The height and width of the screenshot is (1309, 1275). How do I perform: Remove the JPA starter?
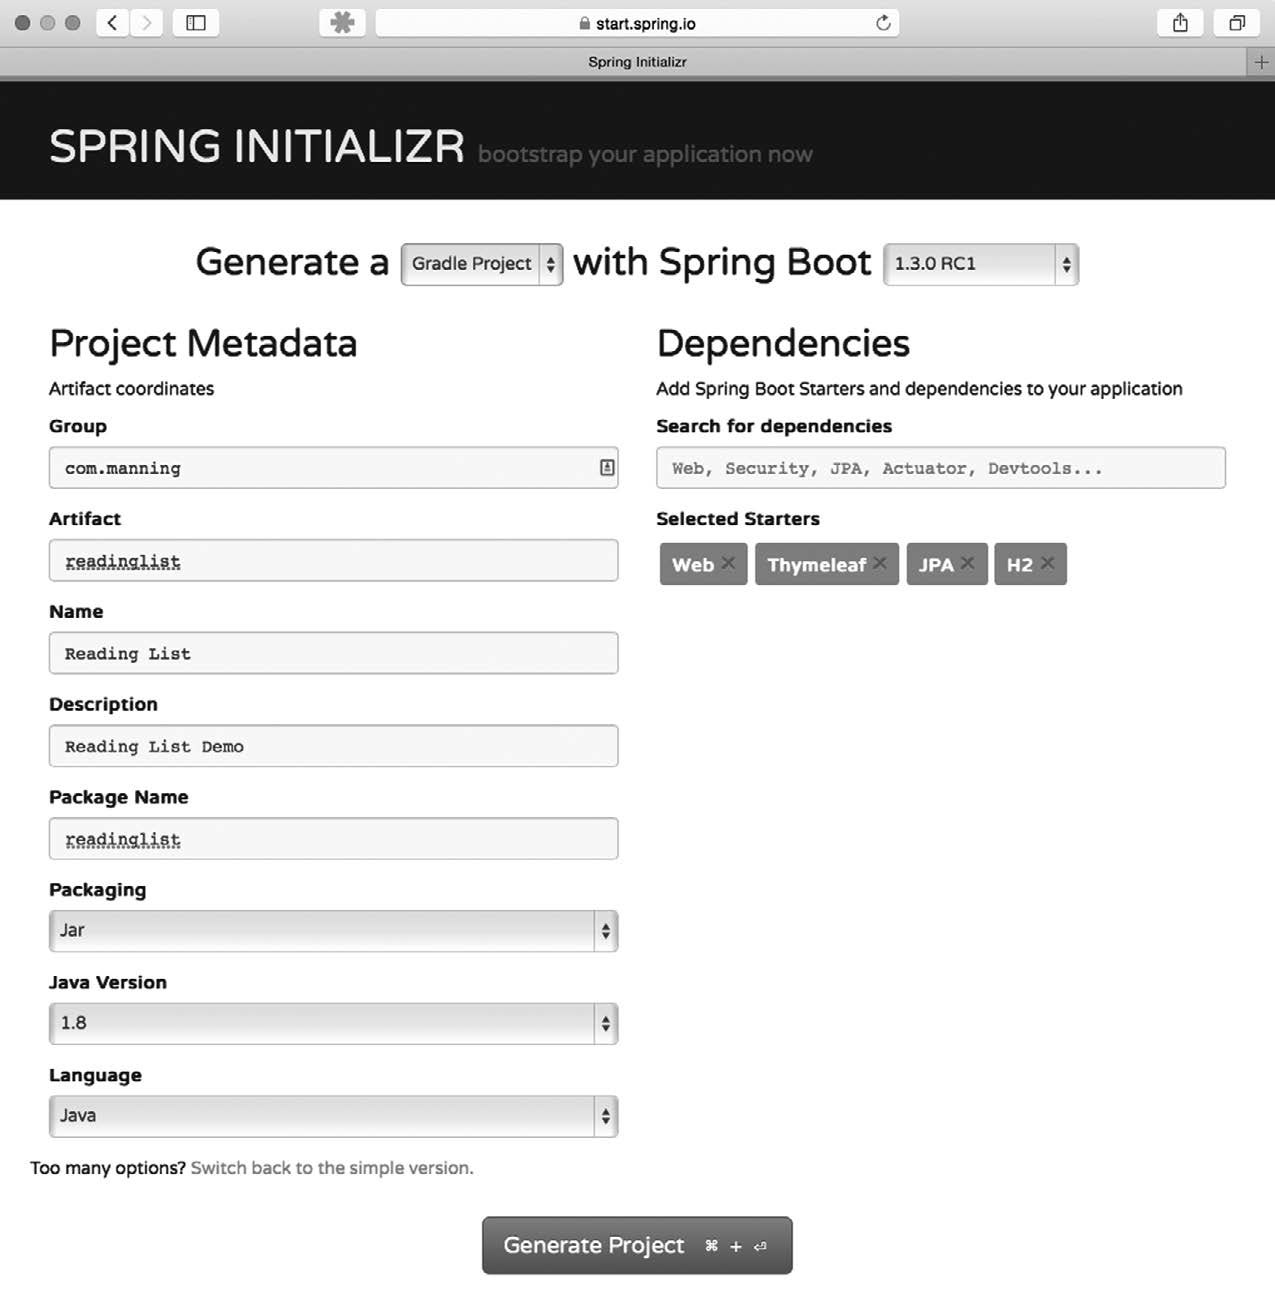click(x=968, y=563)
